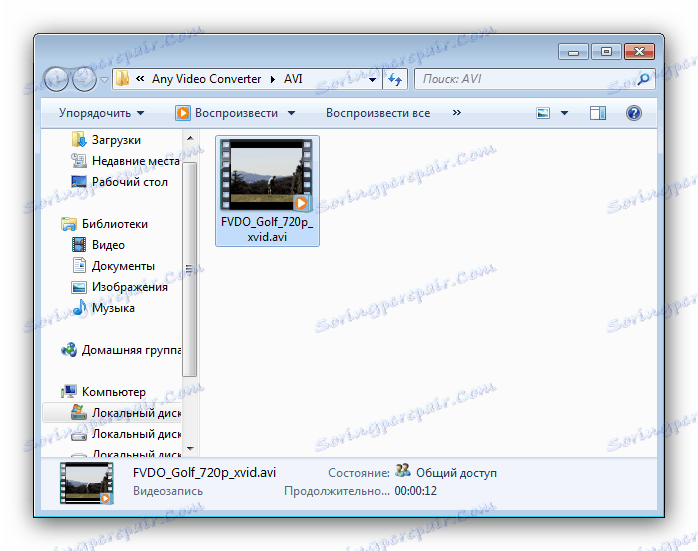Refresh the AVI folder view

coord(395,80)
